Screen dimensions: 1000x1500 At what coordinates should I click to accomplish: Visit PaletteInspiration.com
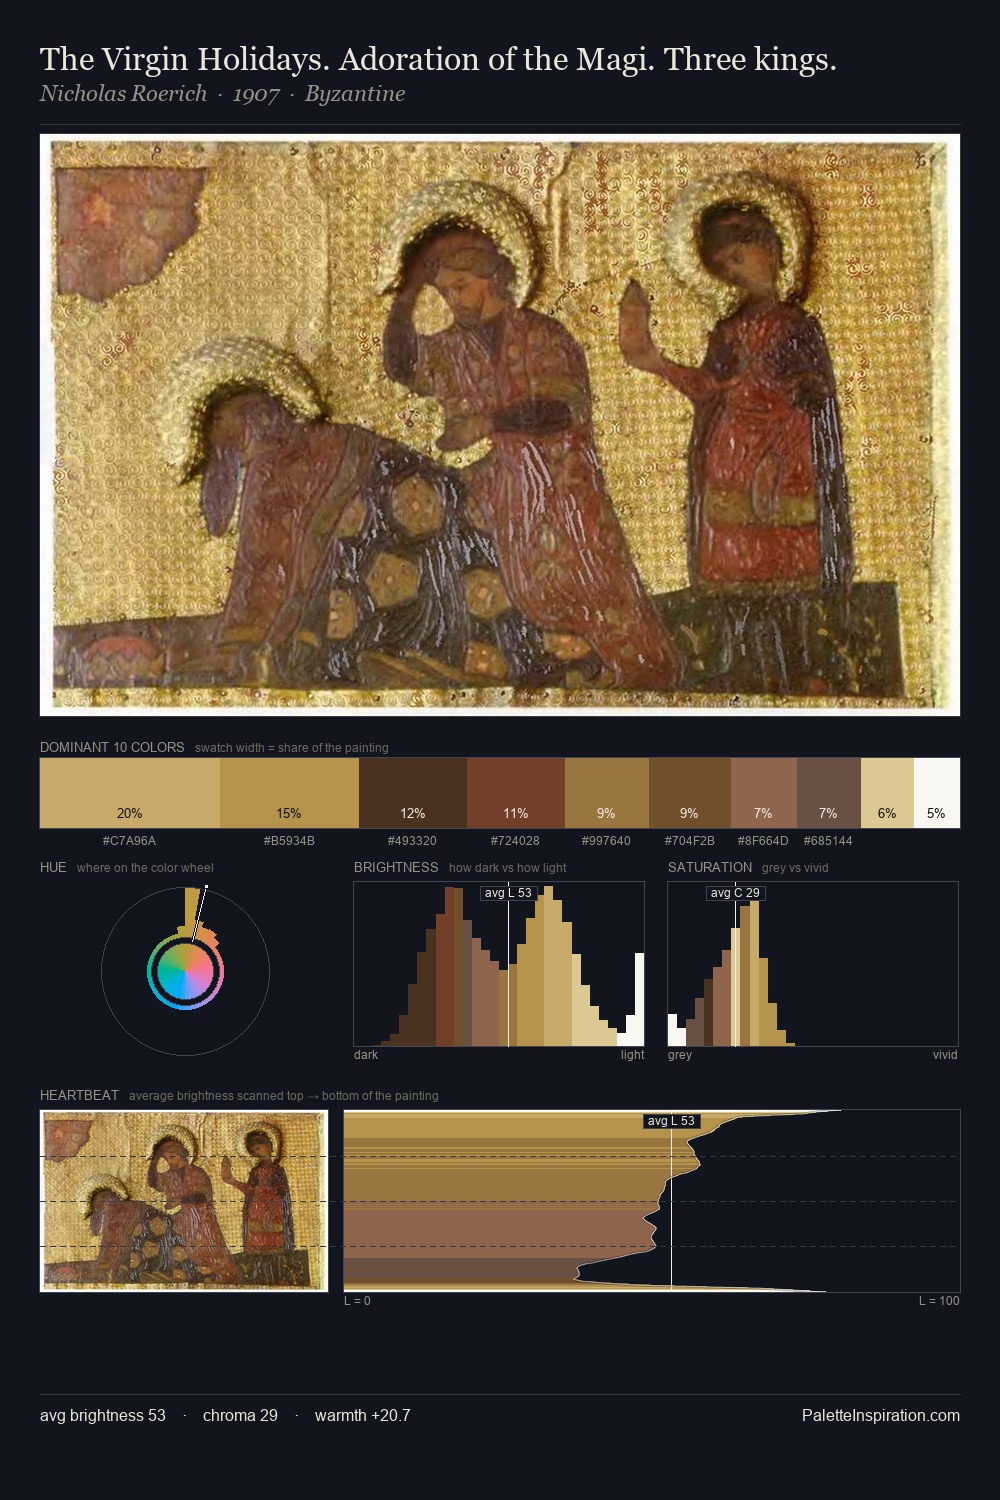(881, 1415)
